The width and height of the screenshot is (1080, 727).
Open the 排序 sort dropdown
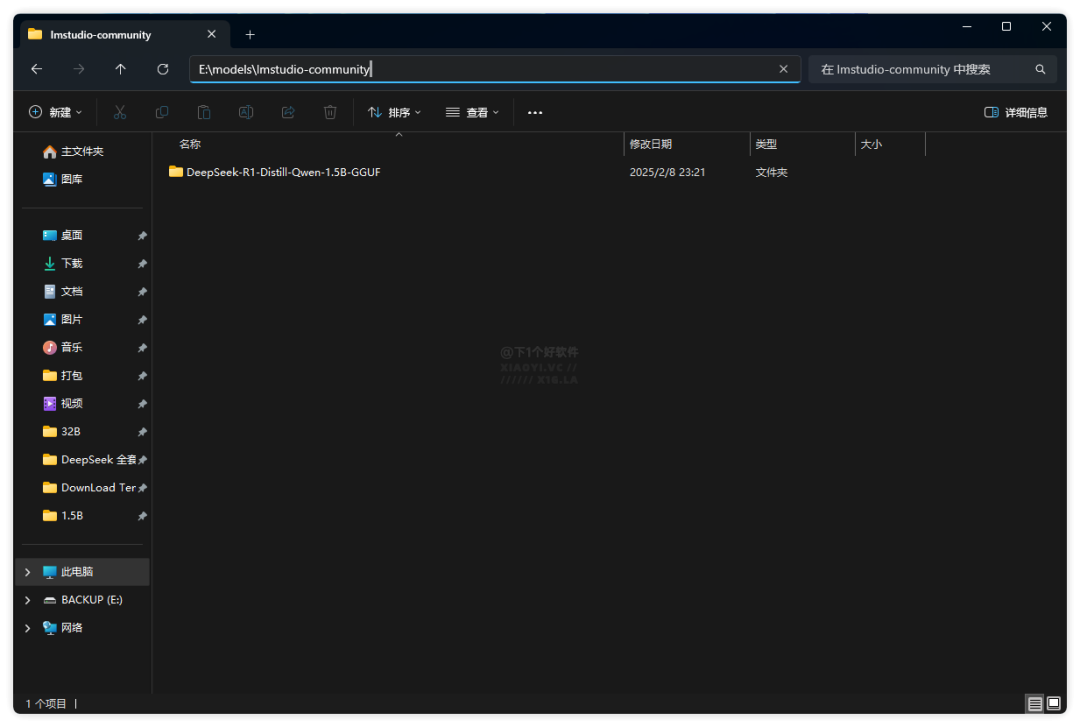(x=395, y=113)
